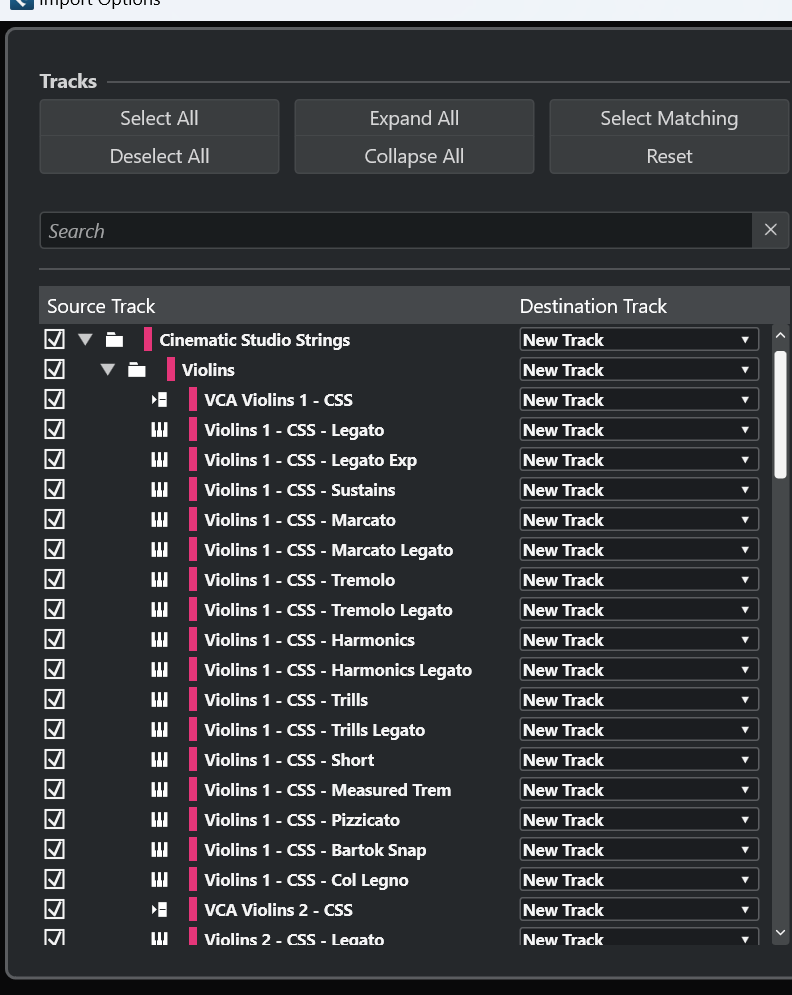Click the Reset button
Viewport: 792px width, 995px height.
(670, 156)
